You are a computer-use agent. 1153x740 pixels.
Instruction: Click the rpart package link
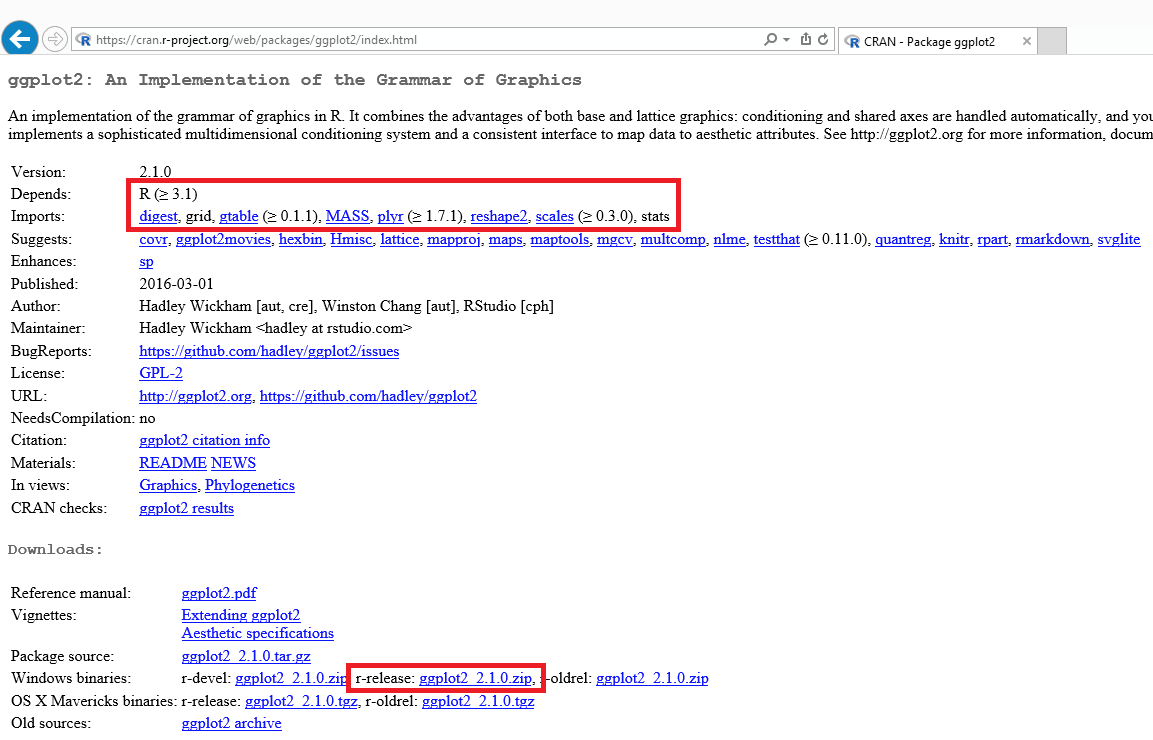click(992, 239)
